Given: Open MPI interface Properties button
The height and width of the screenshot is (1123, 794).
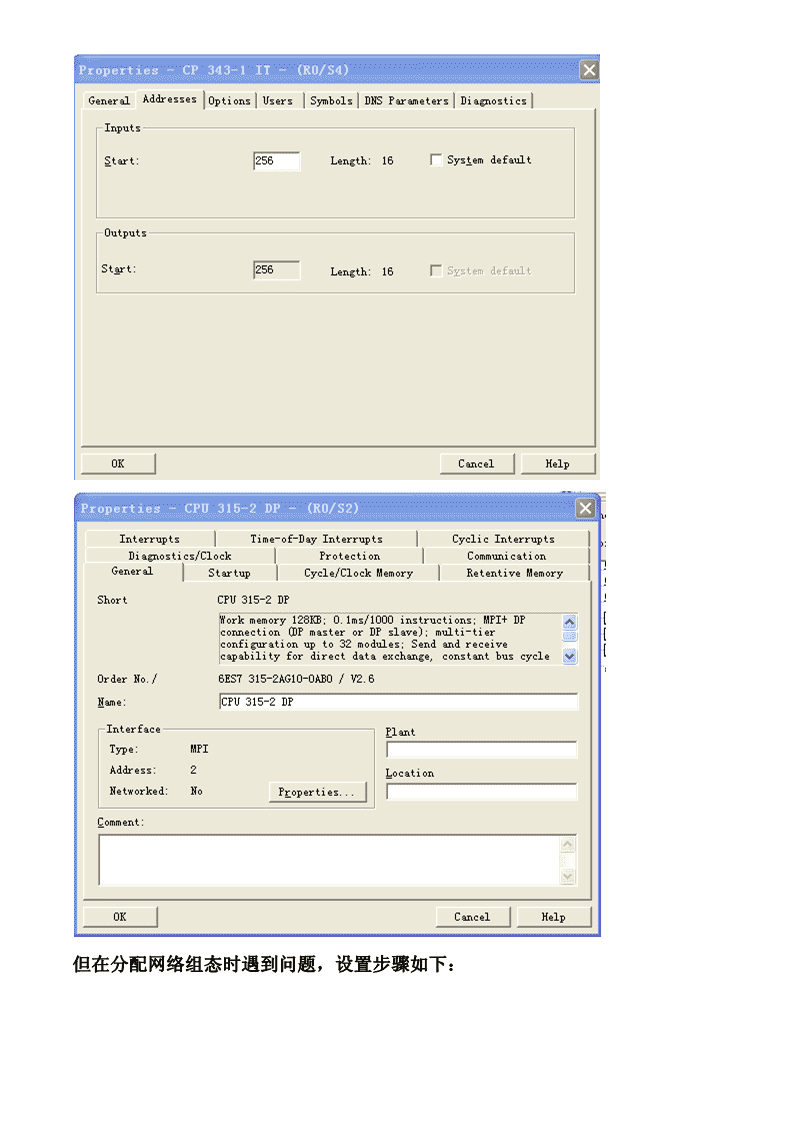Looking at the screenshot, I should click(x=317, y=792).
